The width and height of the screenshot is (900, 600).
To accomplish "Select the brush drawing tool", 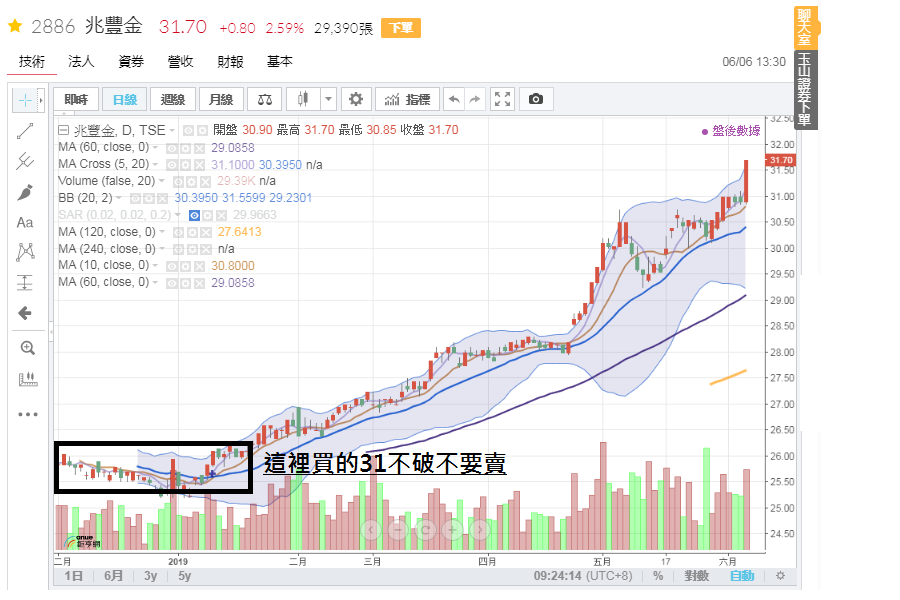I will 25,192.
